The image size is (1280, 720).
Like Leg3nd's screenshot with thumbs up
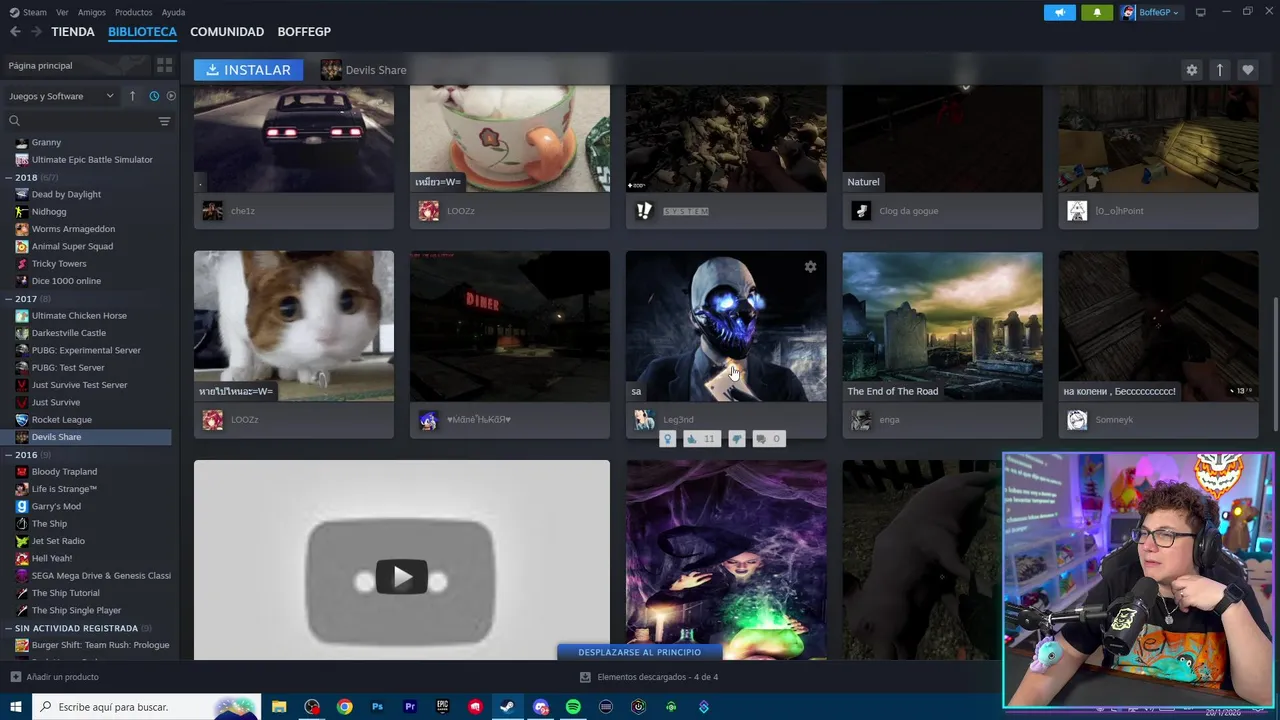tap(701, 438)
